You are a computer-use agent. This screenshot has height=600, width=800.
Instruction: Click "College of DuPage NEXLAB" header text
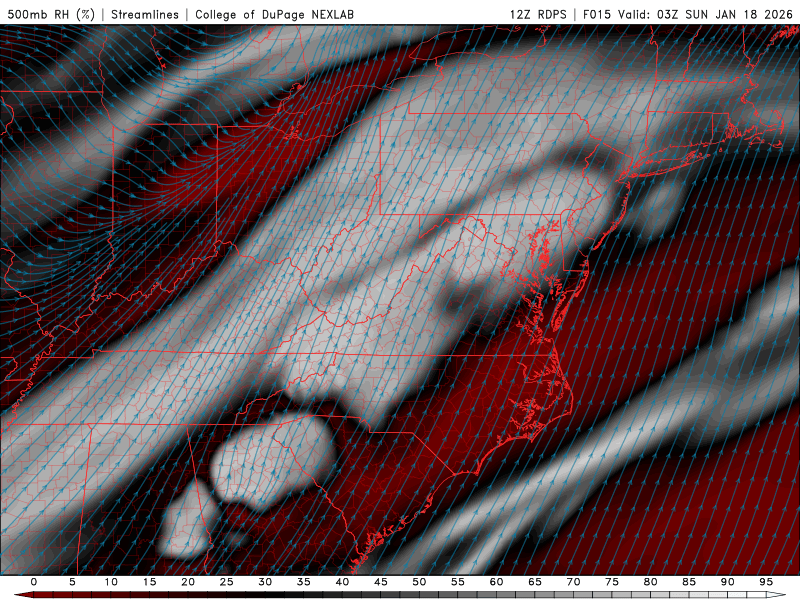coord(274,14)
